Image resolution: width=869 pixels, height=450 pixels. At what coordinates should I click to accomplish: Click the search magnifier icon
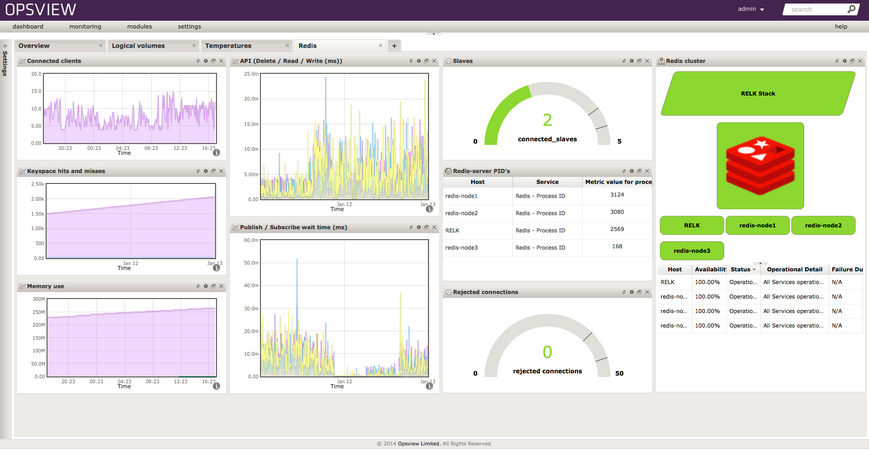pos(851,9)
